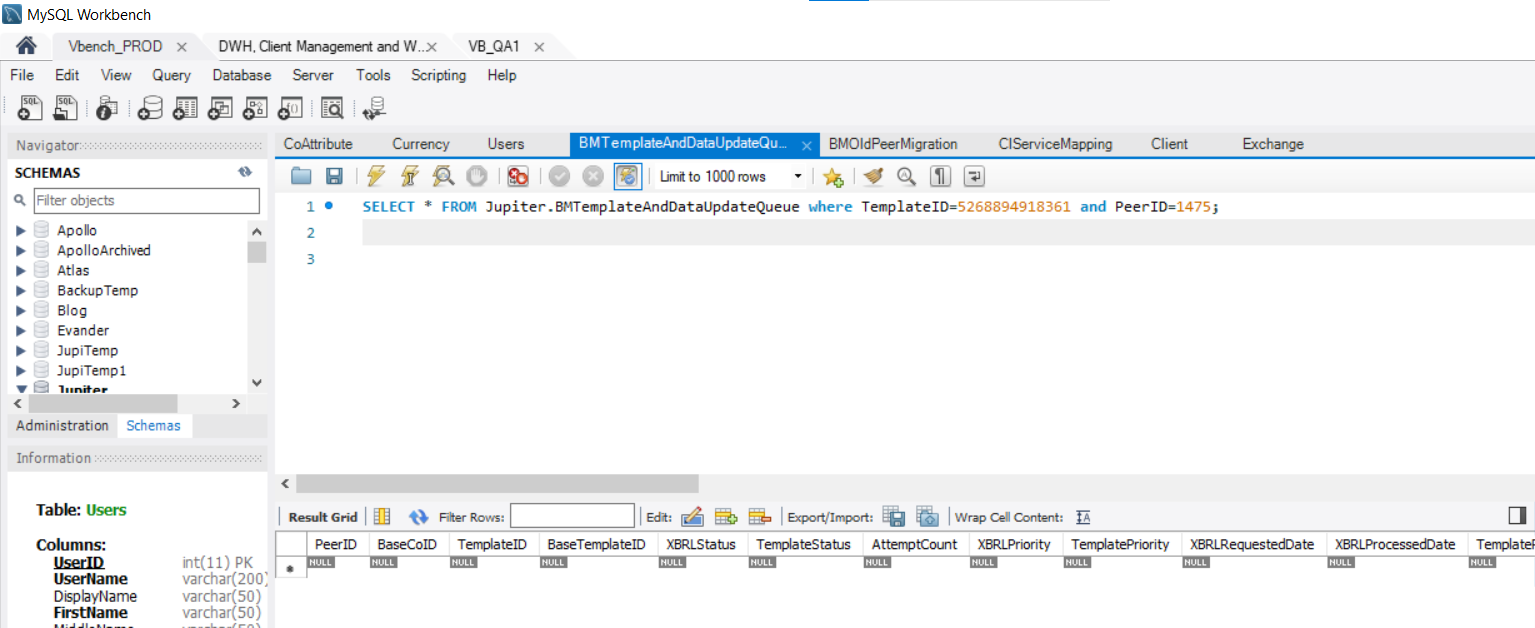Image resolution: width=1535 pixels, height=628 pixels.
Task: Delete selected rows in result grid
Action: tap(760, 517)
